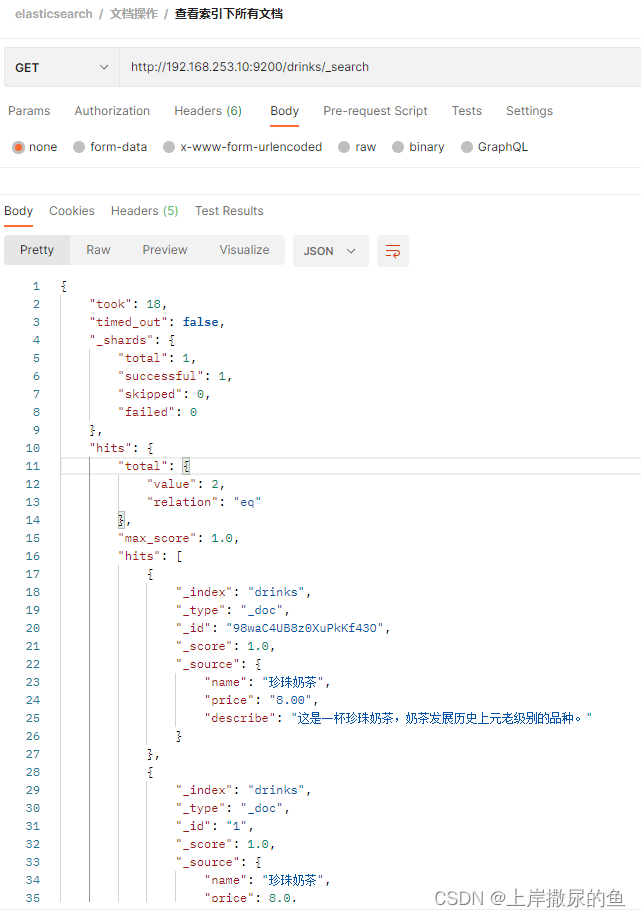Click the "_shards" key on line 4
The width and height of the screenshot is (641, 917).
tap(122, 340)
